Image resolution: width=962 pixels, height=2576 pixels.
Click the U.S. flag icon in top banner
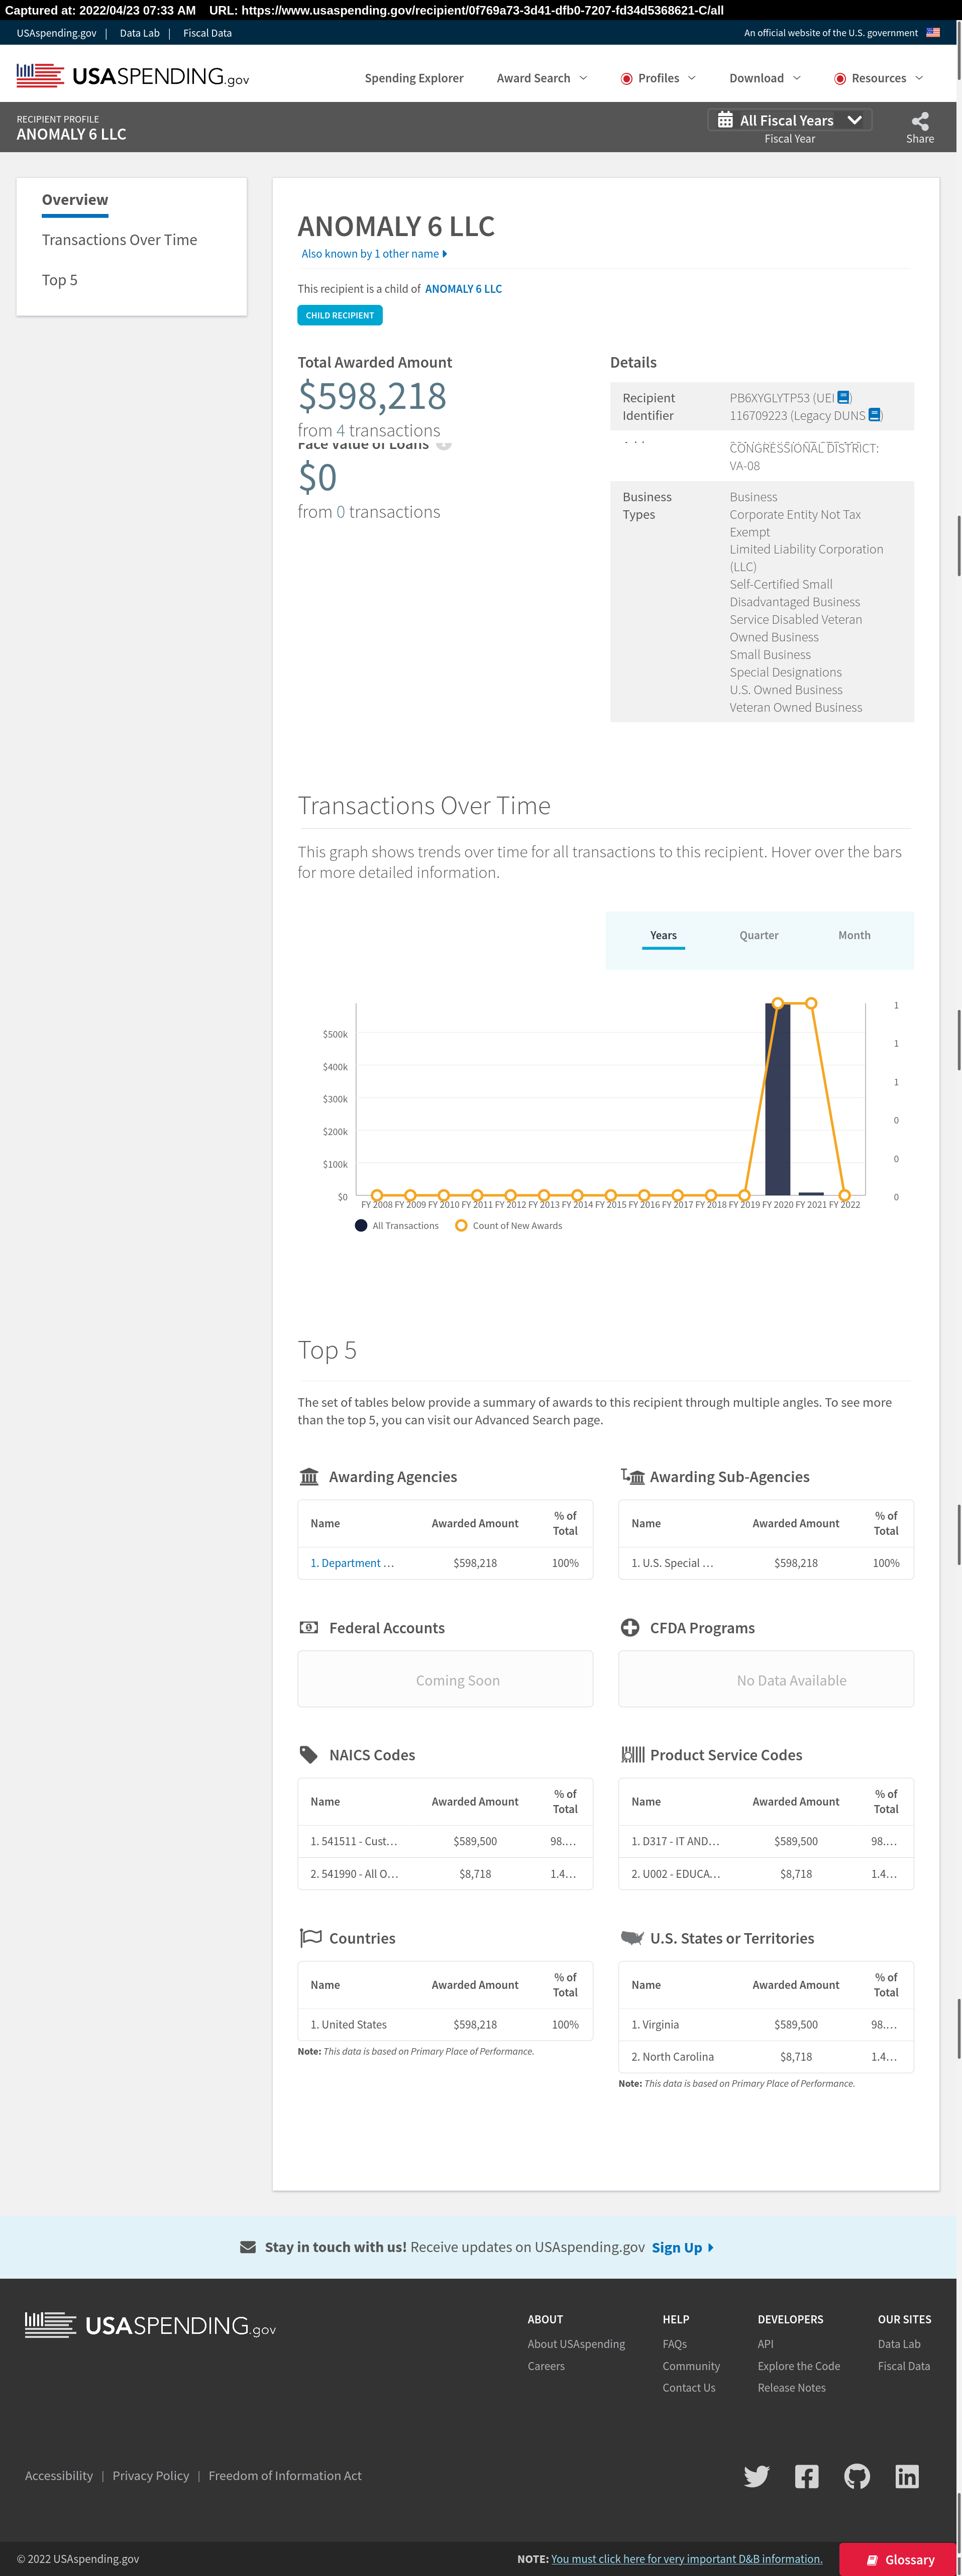[x=932, y=33]
